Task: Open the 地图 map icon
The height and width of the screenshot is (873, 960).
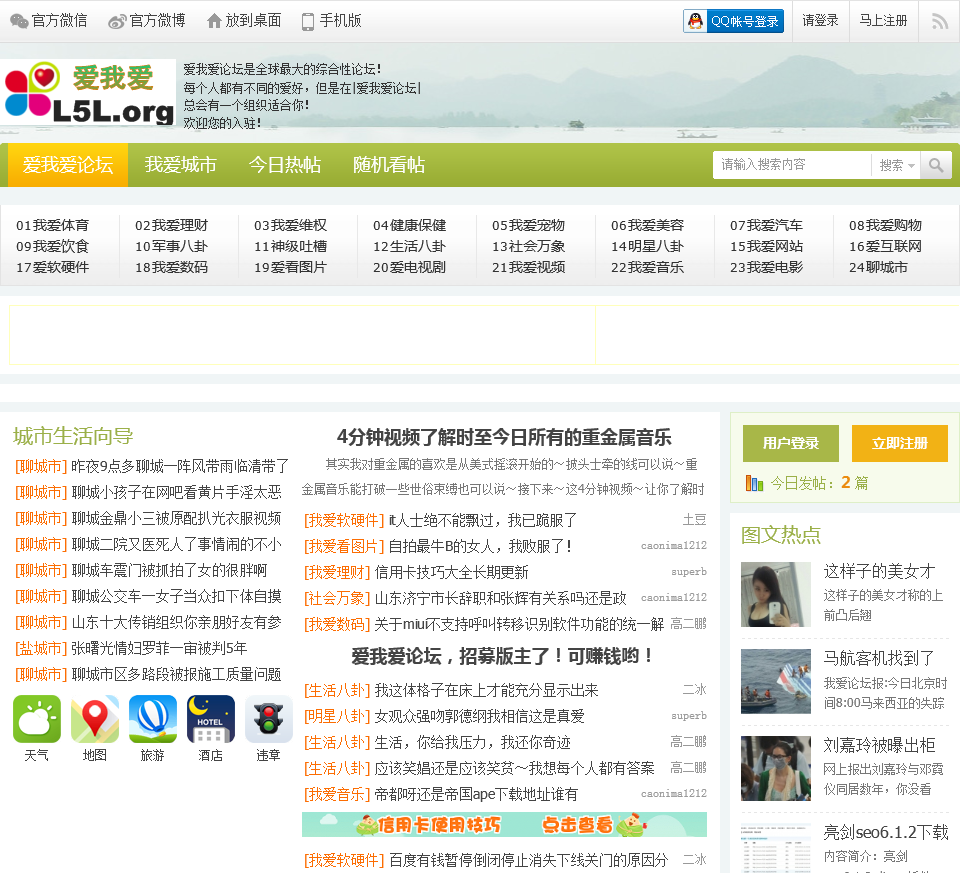Action: tap(95, 719)
